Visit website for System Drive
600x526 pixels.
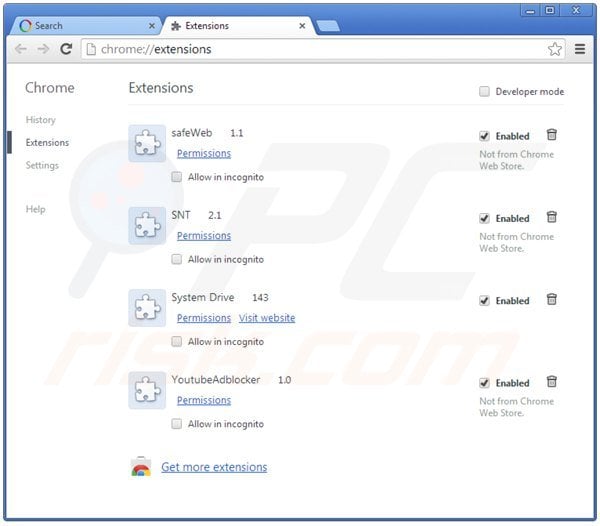[267, 318]
